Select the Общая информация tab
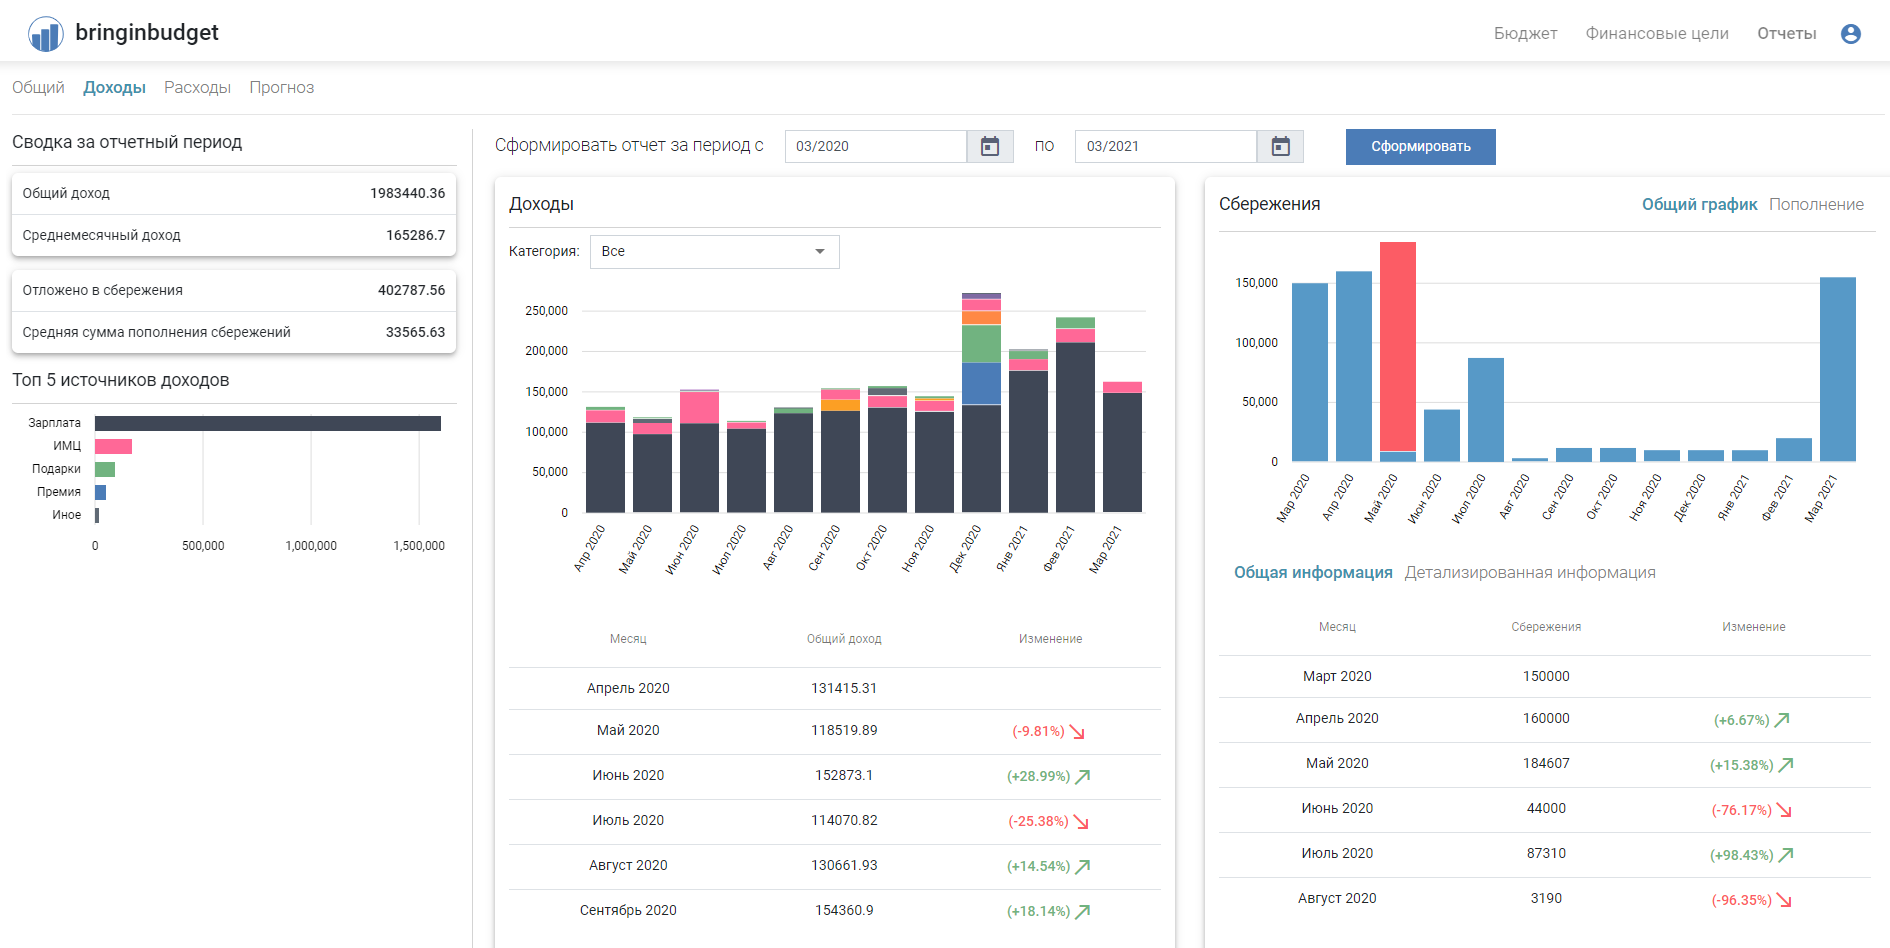The height and width of the screenshot is (948, 1890). 1313,572
